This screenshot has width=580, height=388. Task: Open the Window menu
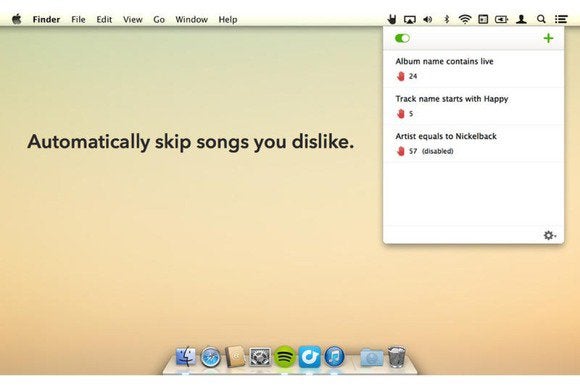click(191, 19)
